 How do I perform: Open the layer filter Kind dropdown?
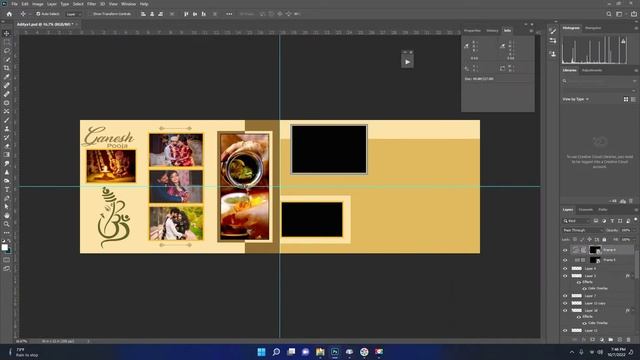(x=576, y=221)
